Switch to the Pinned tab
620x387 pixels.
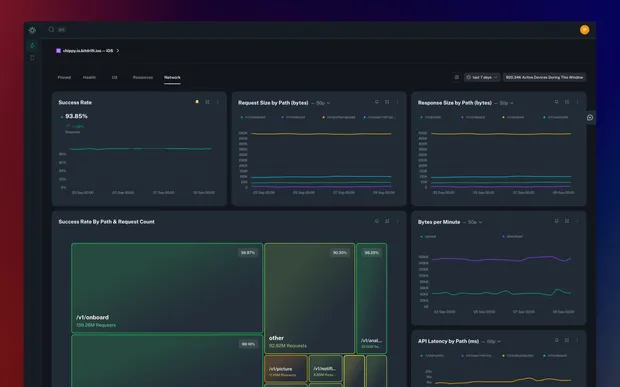(64, 77)
